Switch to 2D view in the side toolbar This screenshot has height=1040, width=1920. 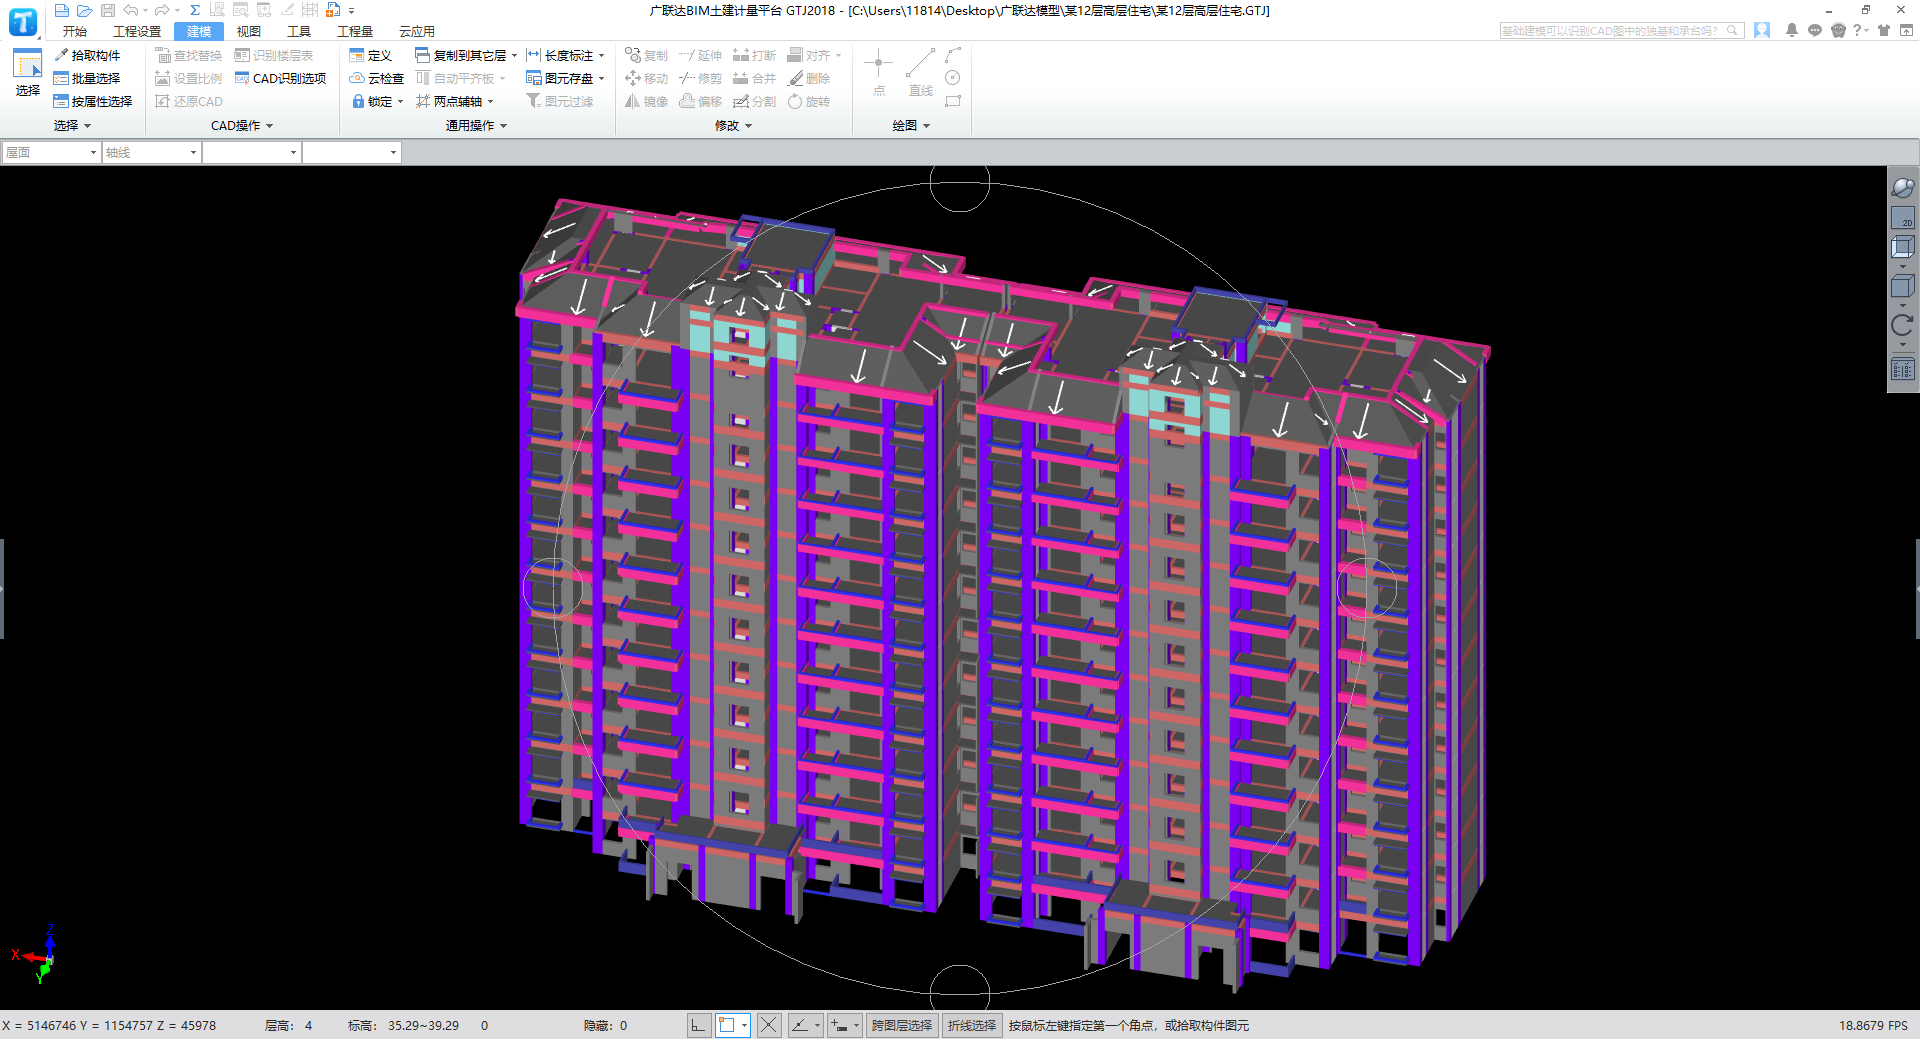[x=1902, y=219]
